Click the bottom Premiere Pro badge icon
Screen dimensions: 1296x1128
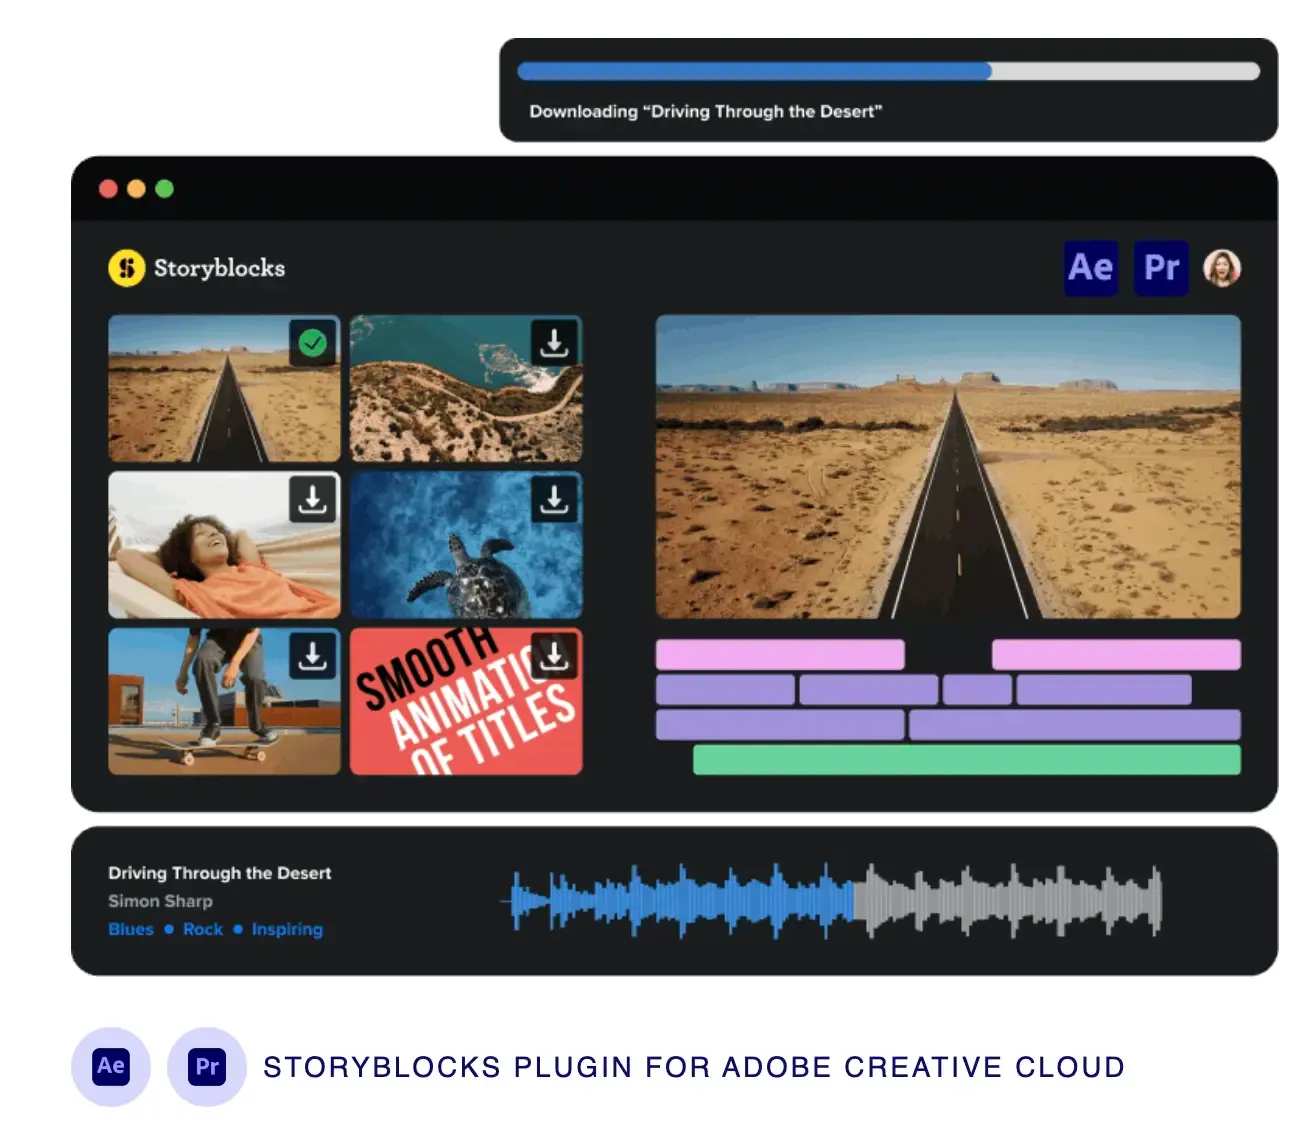point(207,1066)
